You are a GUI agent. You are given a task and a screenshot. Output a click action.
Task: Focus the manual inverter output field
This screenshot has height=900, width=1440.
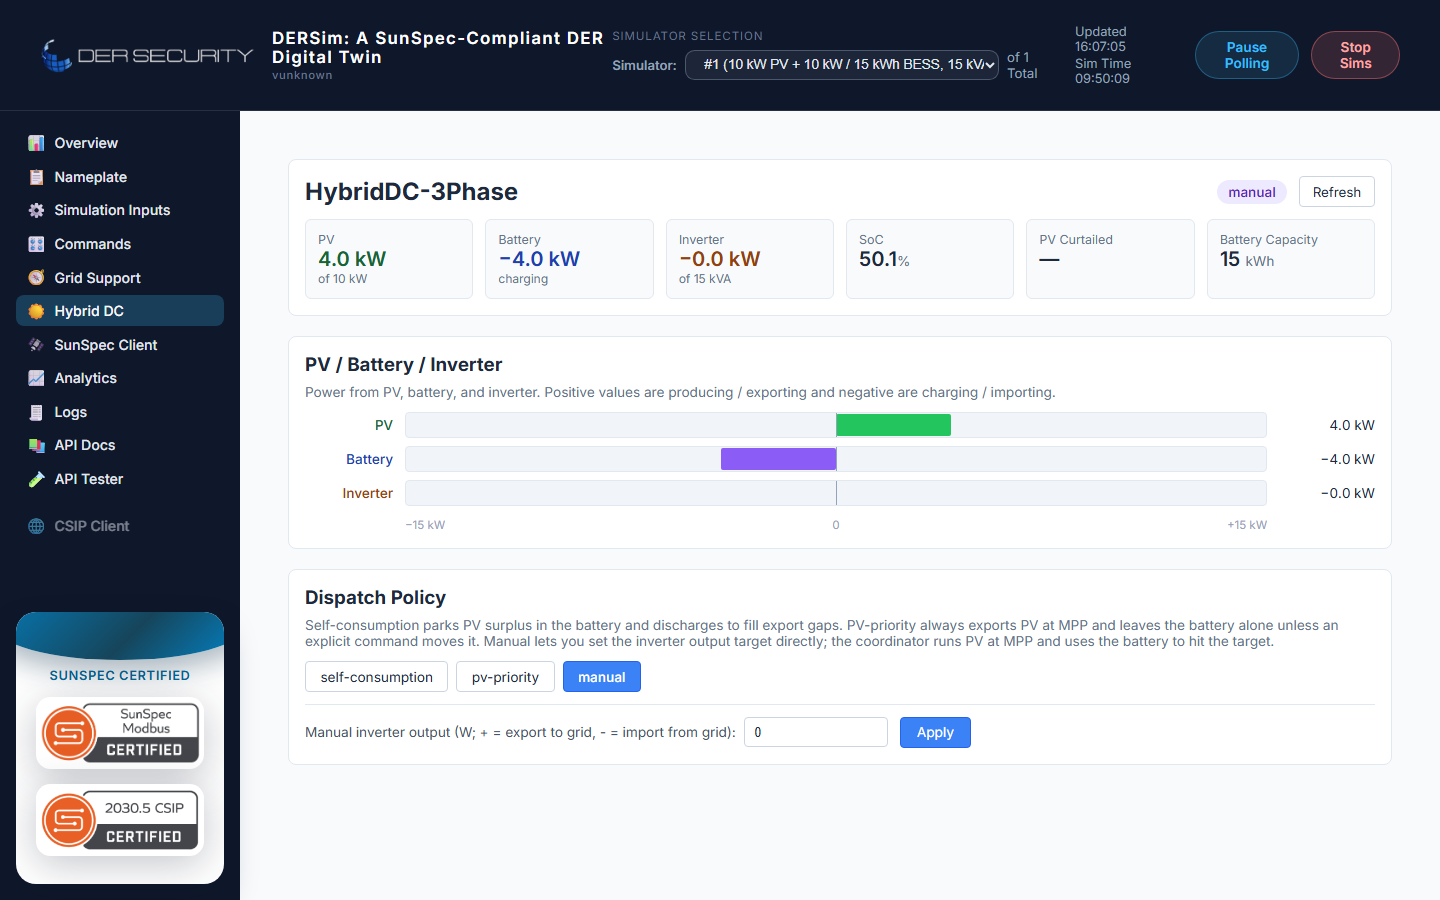(x=816, y=732)
